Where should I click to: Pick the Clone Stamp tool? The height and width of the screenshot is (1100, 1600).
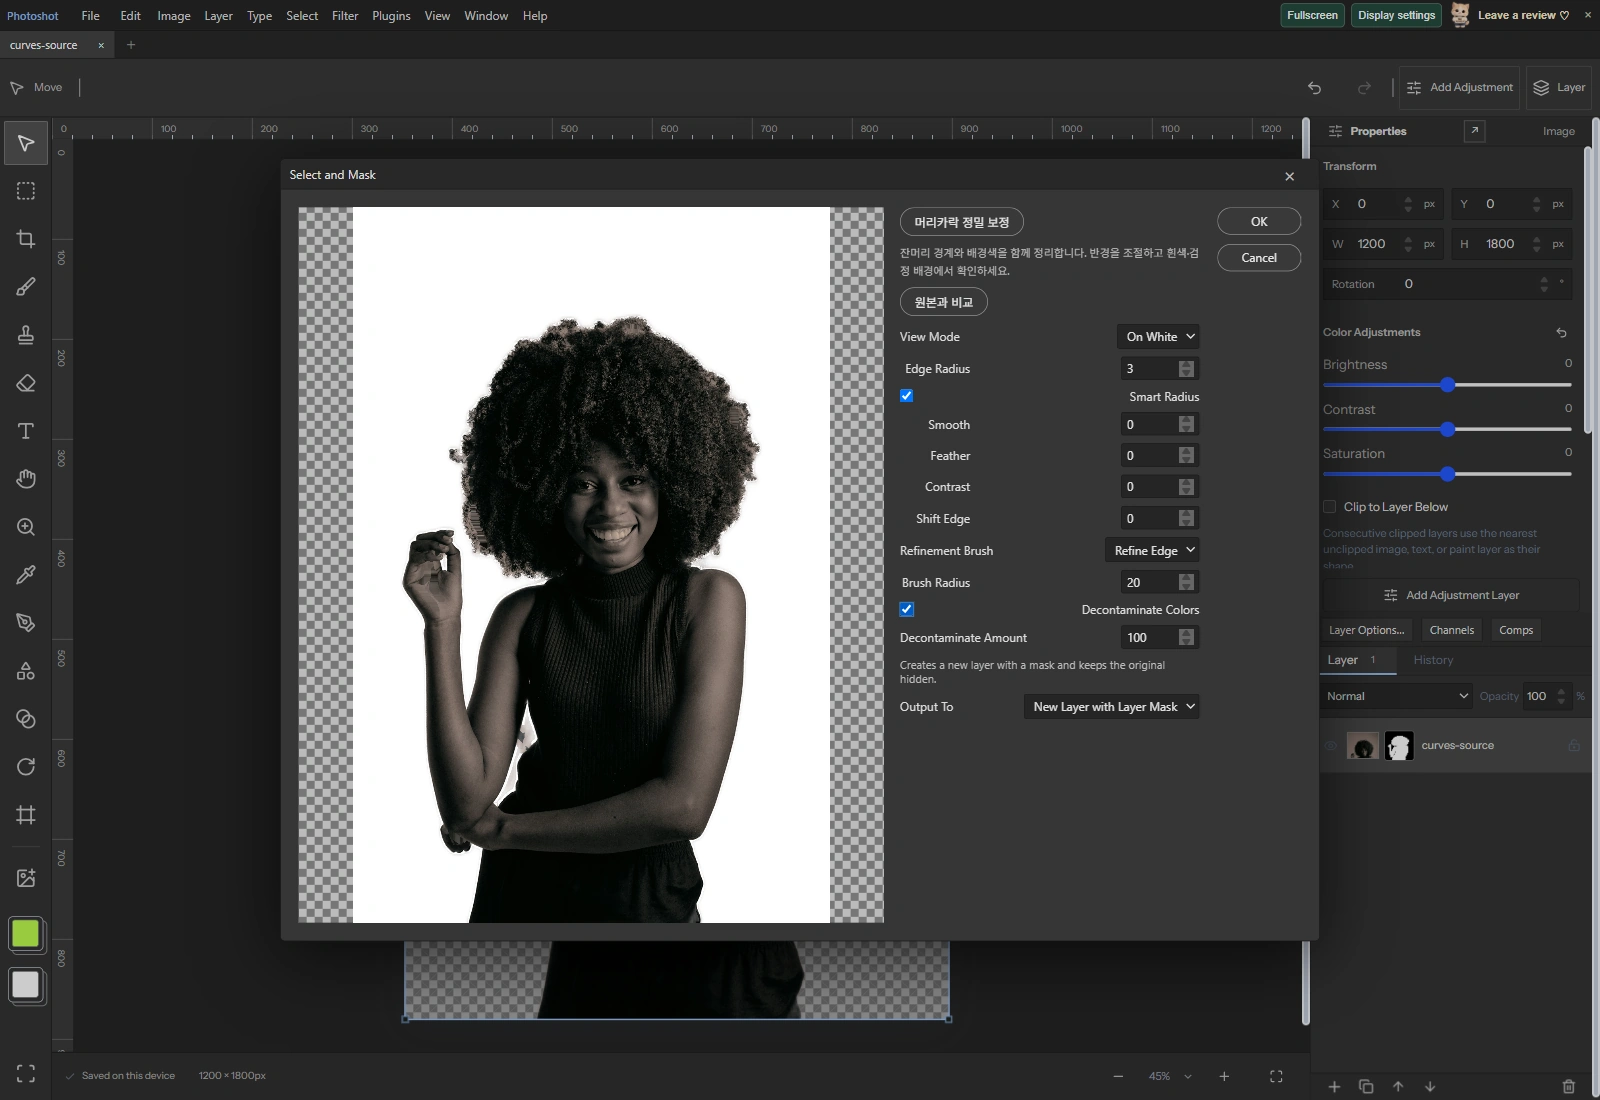[26, 335]
